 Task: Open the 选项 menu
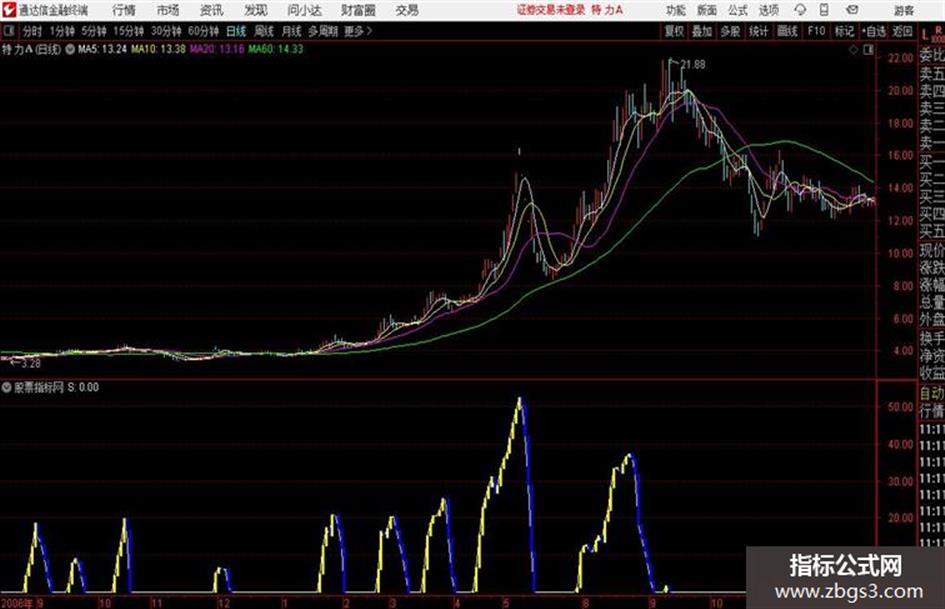pyautogui.click(x=769, y=10)
